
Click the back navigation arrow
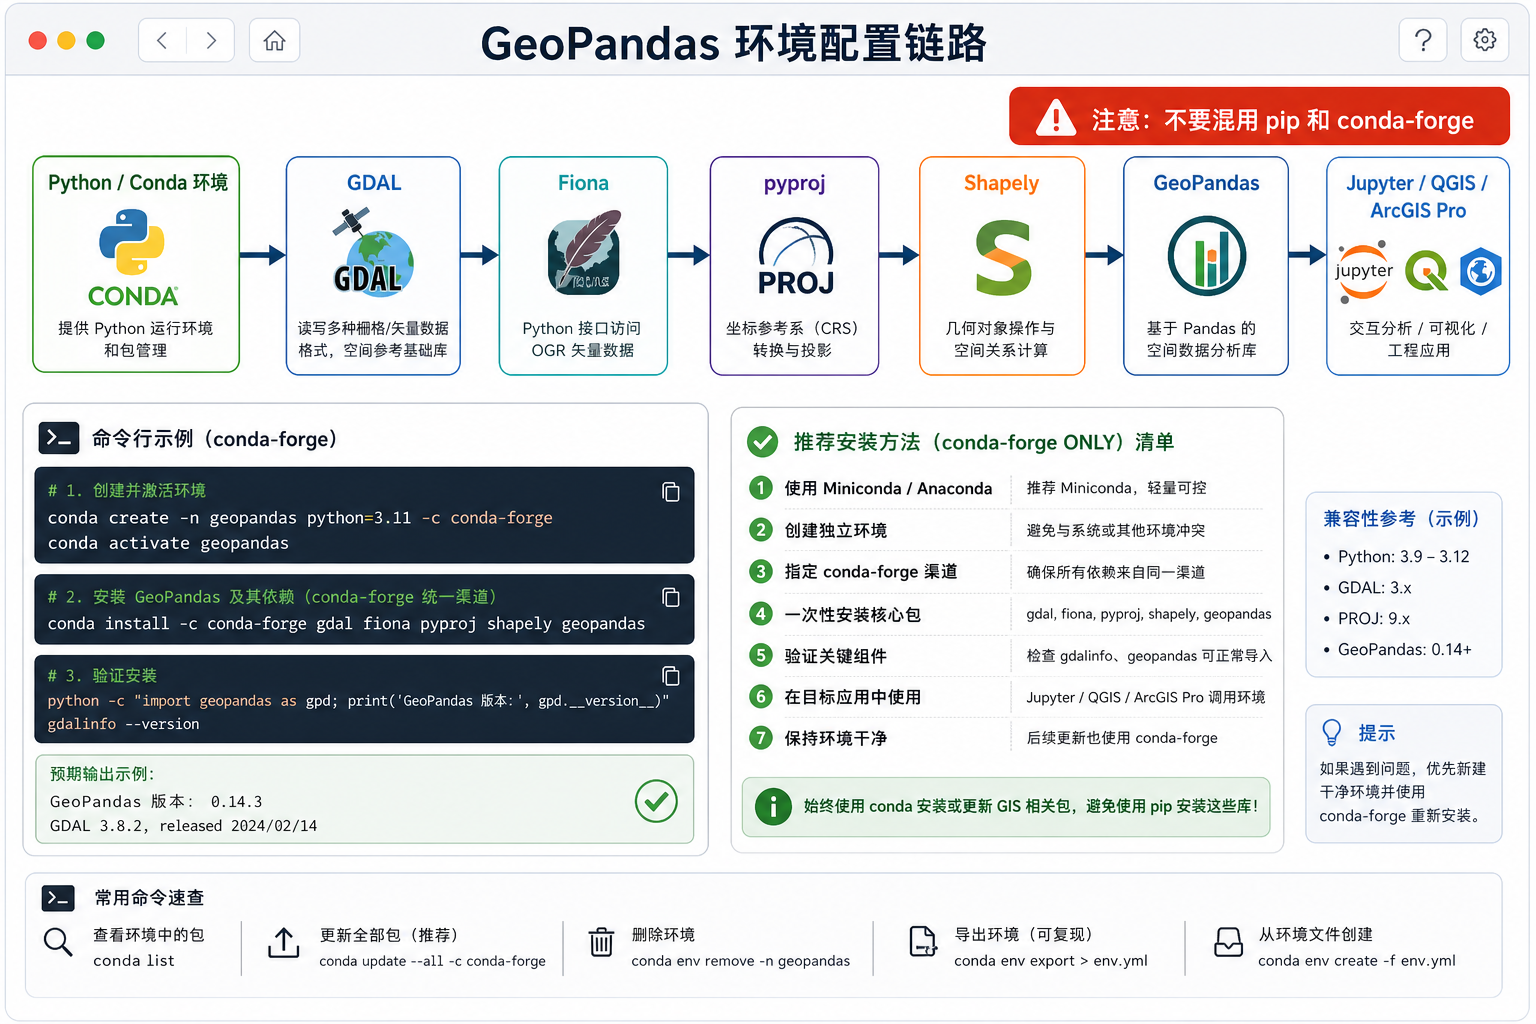[x=162, y=41]
